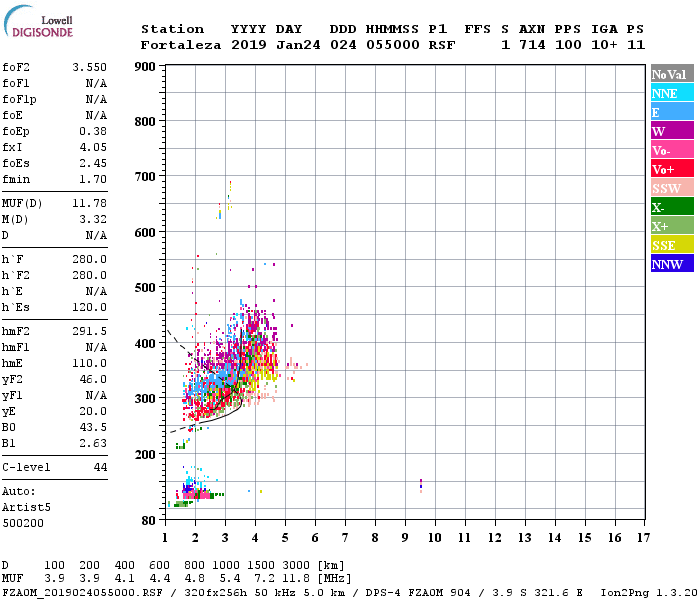Click the Artist5 label
700x600 pixels.
click(x=26, y=508)
